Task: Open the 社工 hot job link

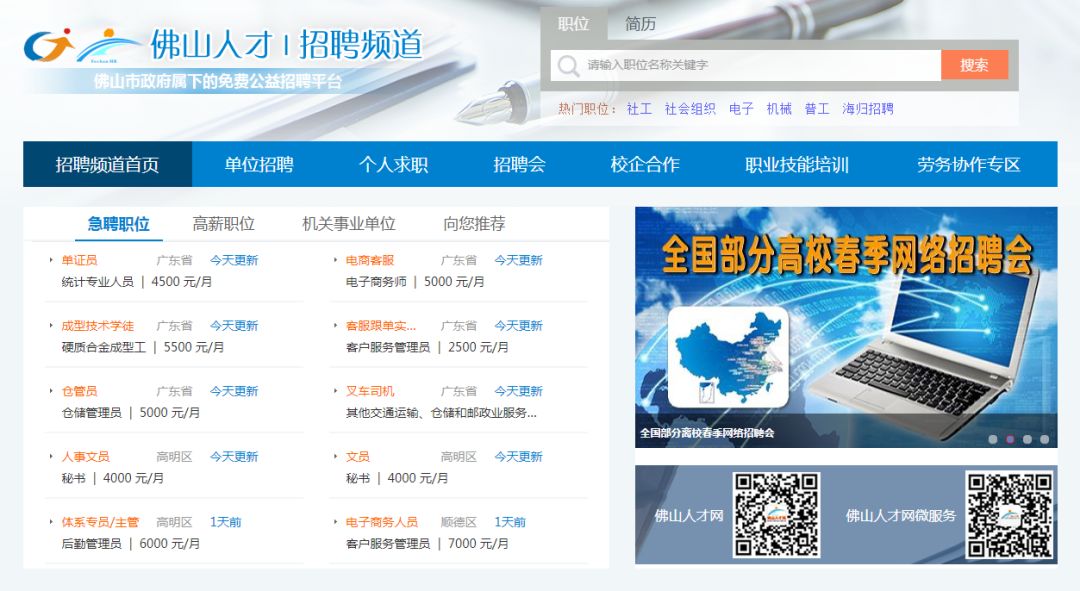Action: tap(640, 109)
